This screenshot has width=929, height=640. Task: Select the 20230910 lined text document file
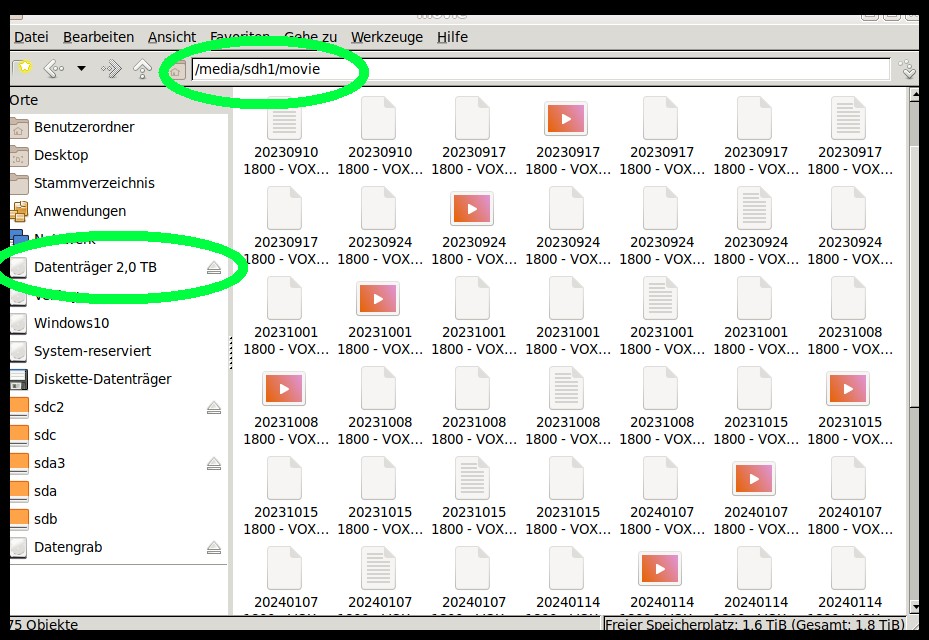click(x=284, y=119)
